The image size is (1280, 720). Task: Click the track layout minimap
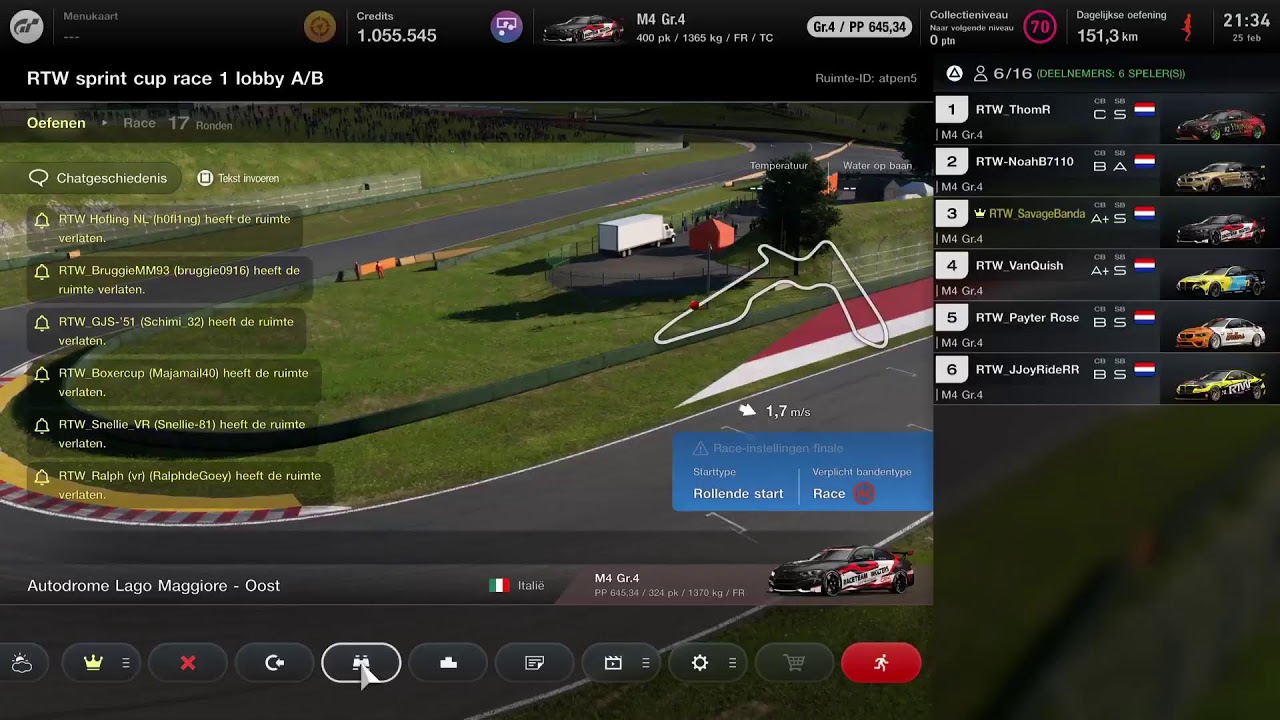point(771,295)
